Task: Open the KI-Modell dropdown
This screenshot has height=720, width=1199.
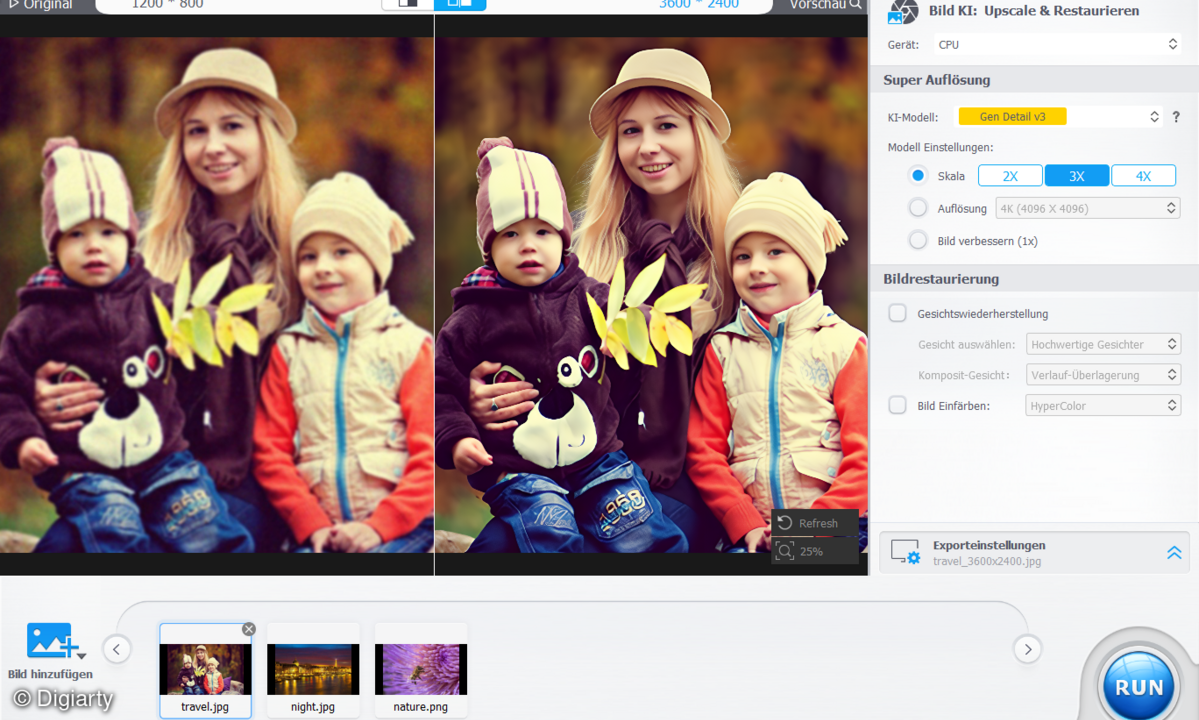Action: [1060, 116]
